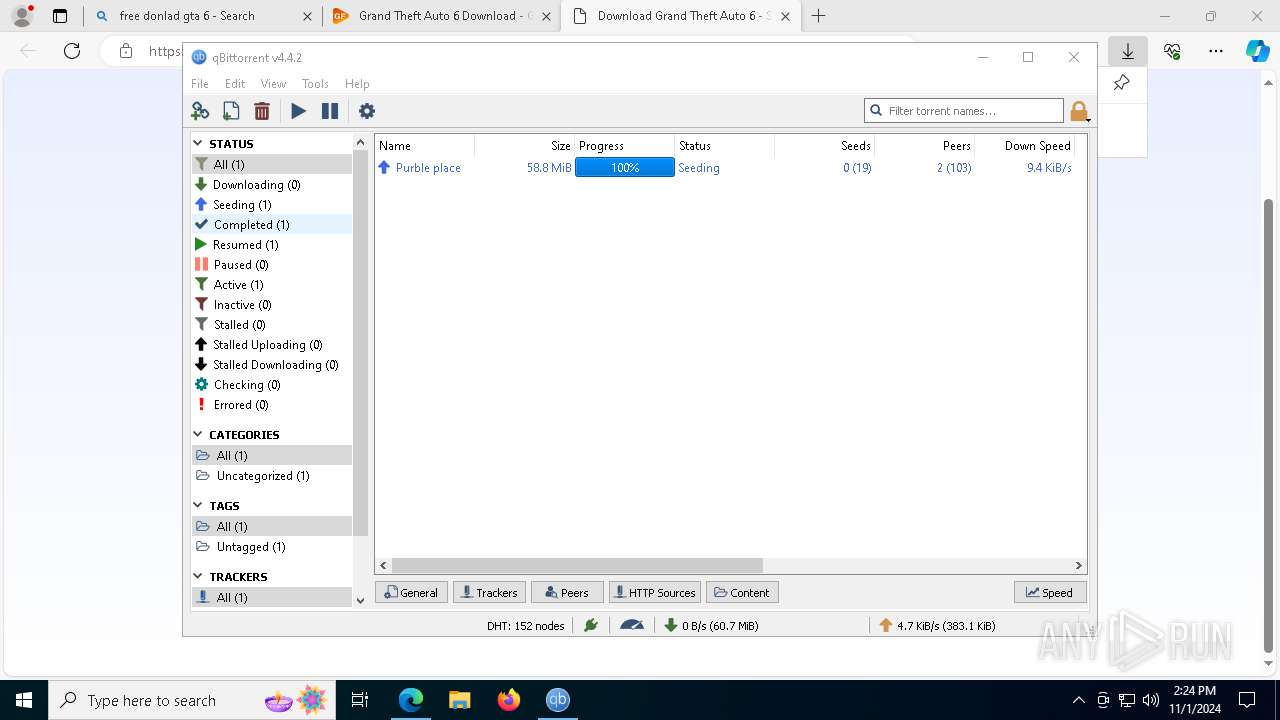Sort by the Size column header

click(524, 145)
